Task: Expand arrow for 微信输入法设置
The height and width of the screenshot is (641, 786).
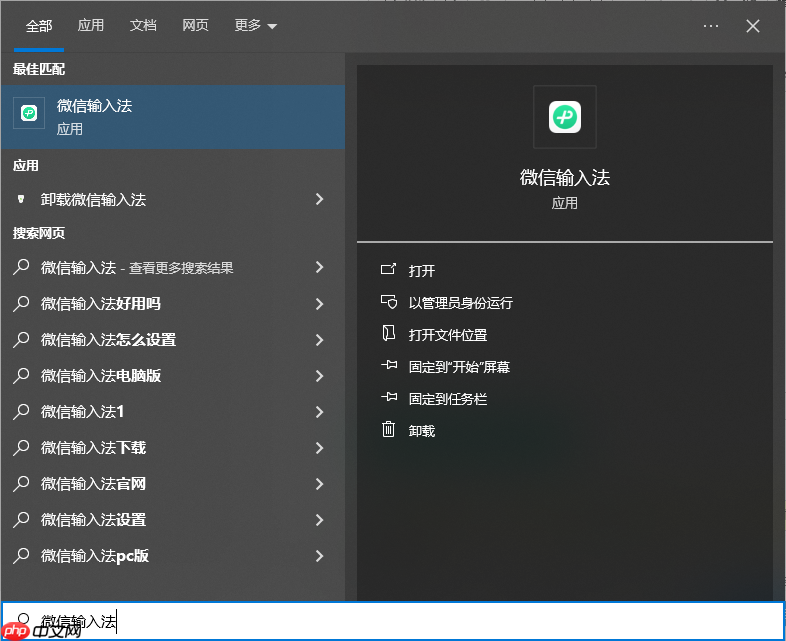Action: (x=320, y=520)
